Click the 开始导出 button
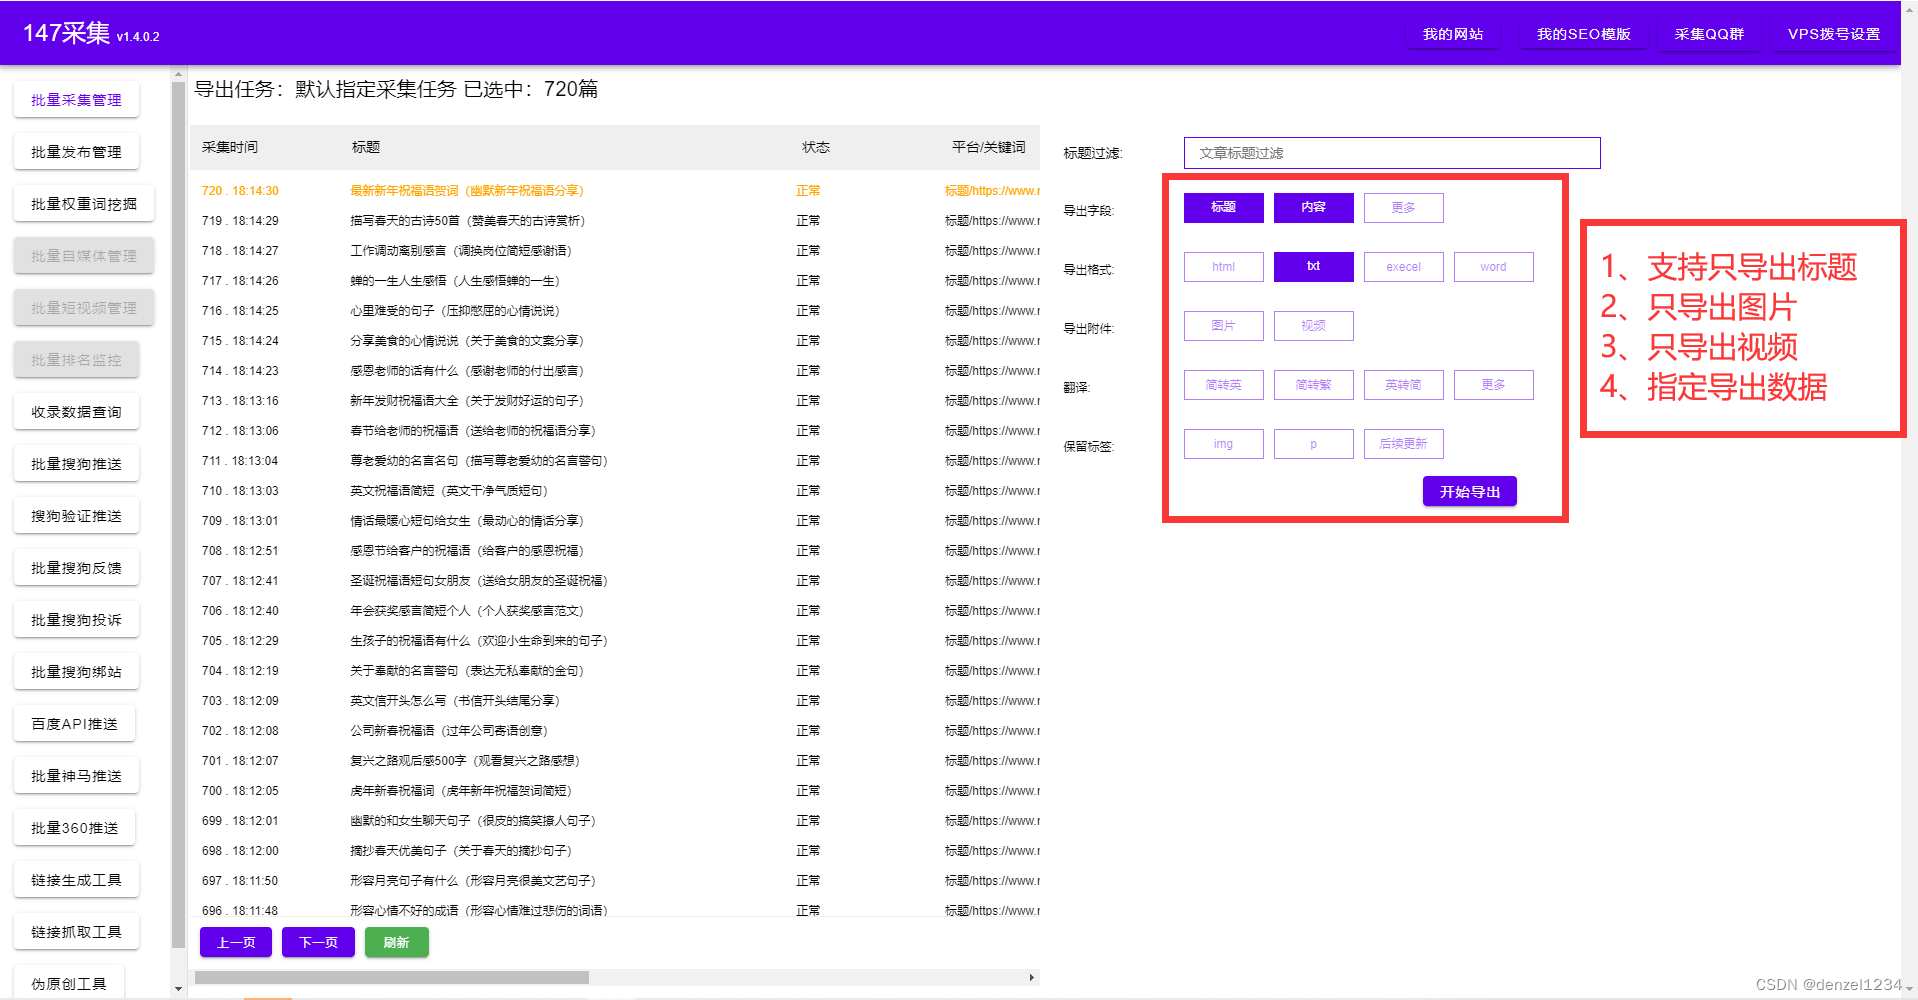Screen dimensions: 1918x1000 click(x=1470, y=492)
